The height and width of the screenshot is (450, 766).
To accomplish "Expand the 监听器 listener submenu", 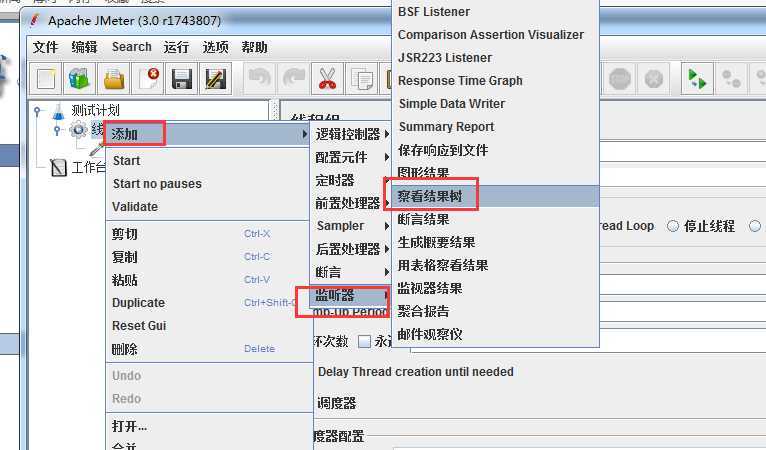I will 351,295.
